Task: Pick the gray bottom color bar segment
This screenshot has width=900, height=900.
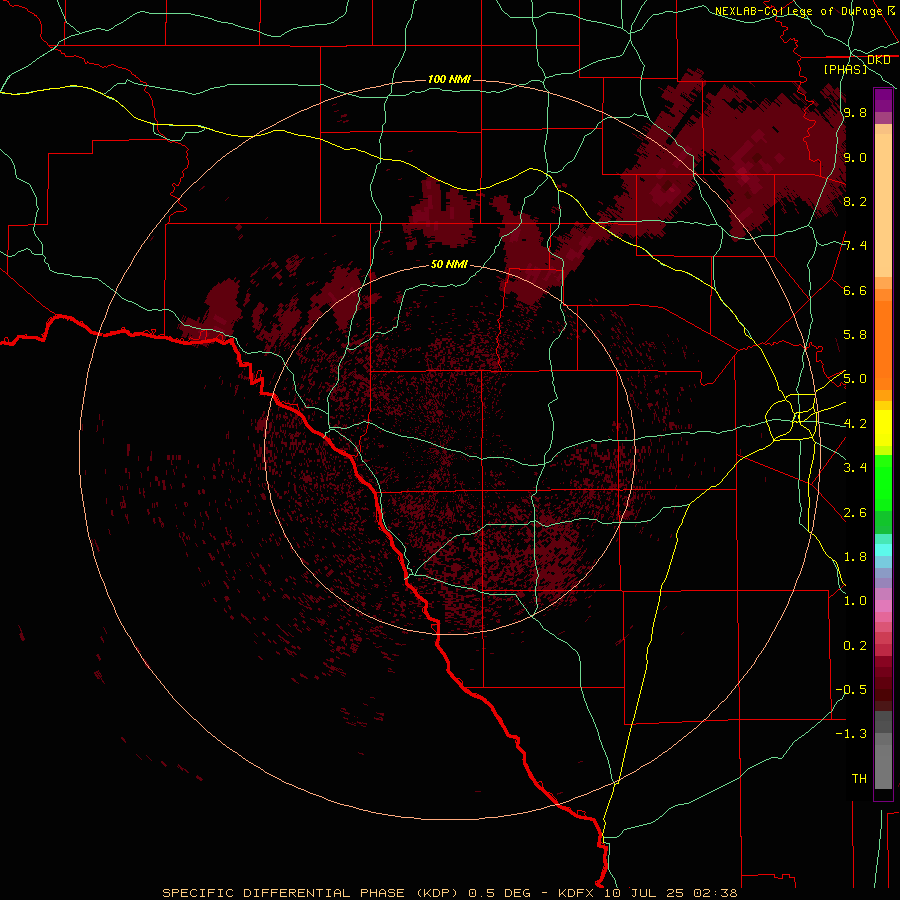Action: pyautogui.click(x=883, y=766)
